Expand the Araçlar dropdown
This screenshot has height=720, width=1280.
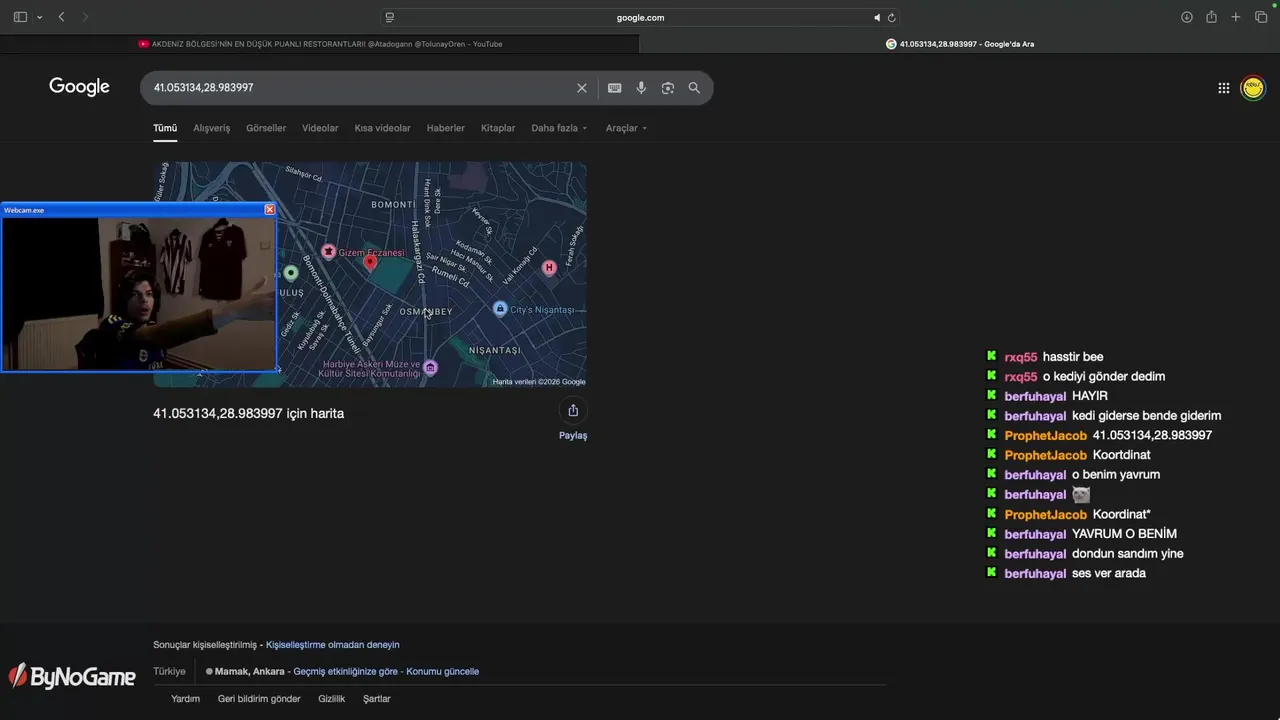[626, 128]
